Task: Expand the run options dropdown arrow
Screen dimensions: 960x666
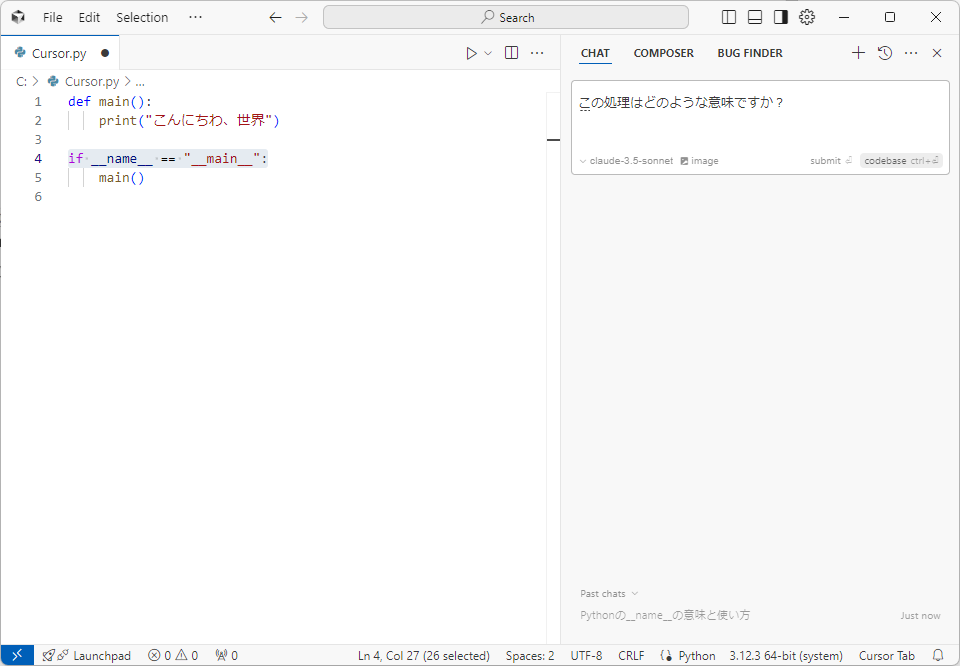Action: (x=488, y=53)
